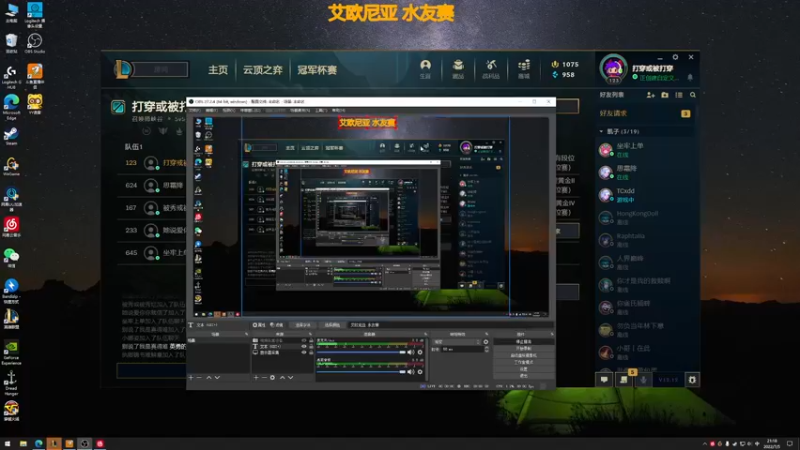Collapse the 瓶子 (3/19) friends group

tap(601, 132)
